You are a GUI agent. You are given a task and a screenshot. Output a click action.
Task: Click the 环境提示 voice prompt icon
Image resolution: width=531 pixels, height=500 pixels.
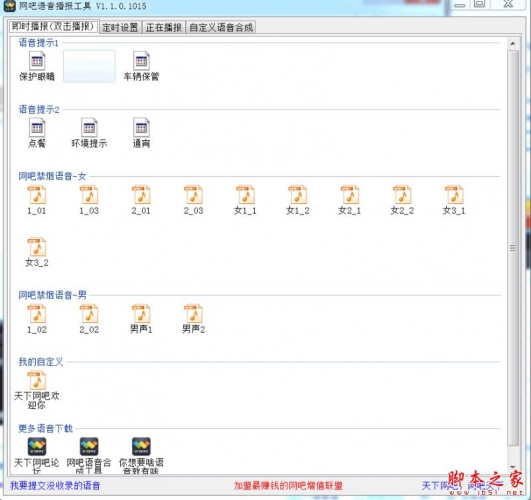[x=89, y=133]
